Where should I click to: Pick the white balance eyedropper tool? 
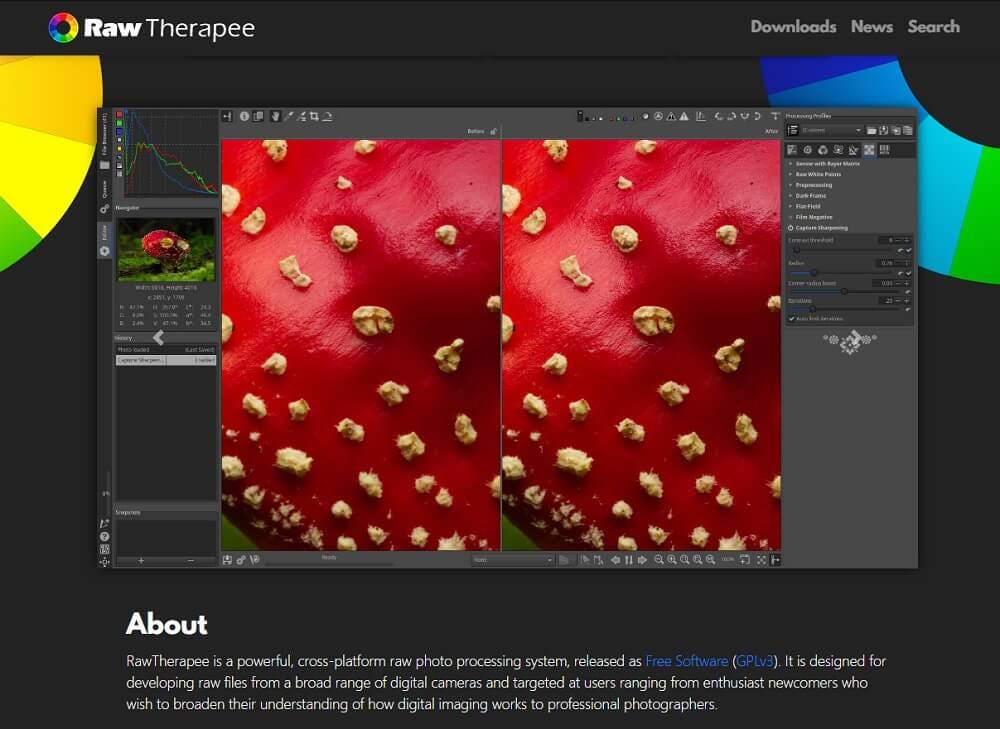tap(289, 116)
